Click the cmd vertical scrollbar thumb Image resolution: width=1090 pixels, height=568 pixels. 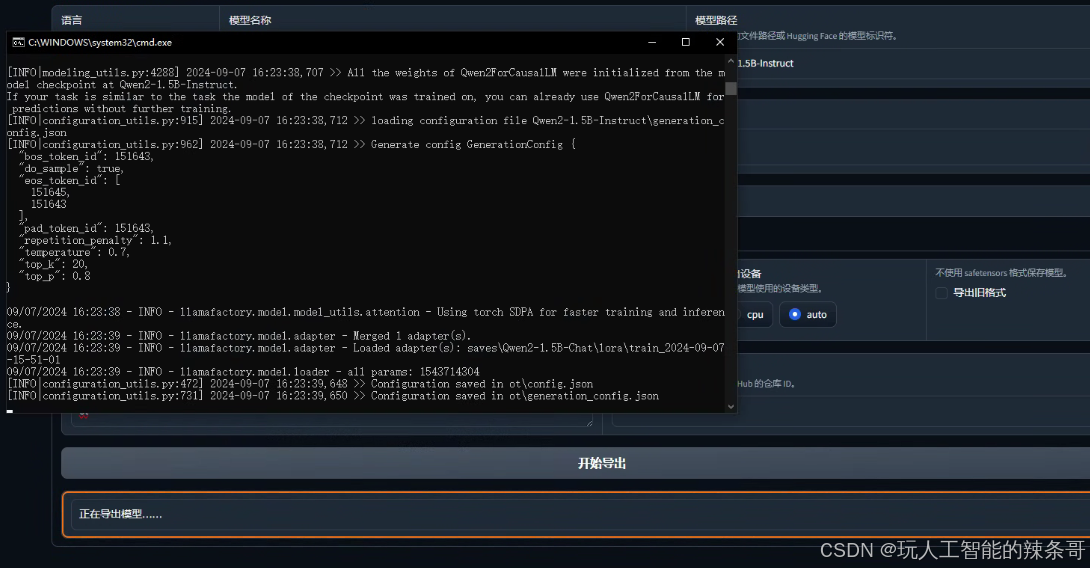coord(731,88)
